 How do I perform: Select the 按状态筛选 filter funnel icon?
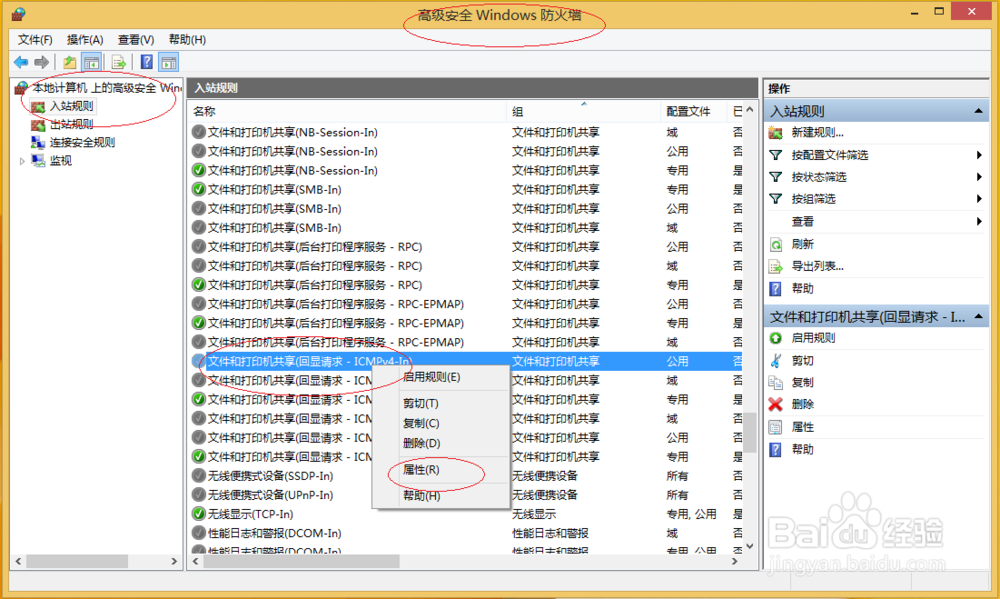[774, 176]
